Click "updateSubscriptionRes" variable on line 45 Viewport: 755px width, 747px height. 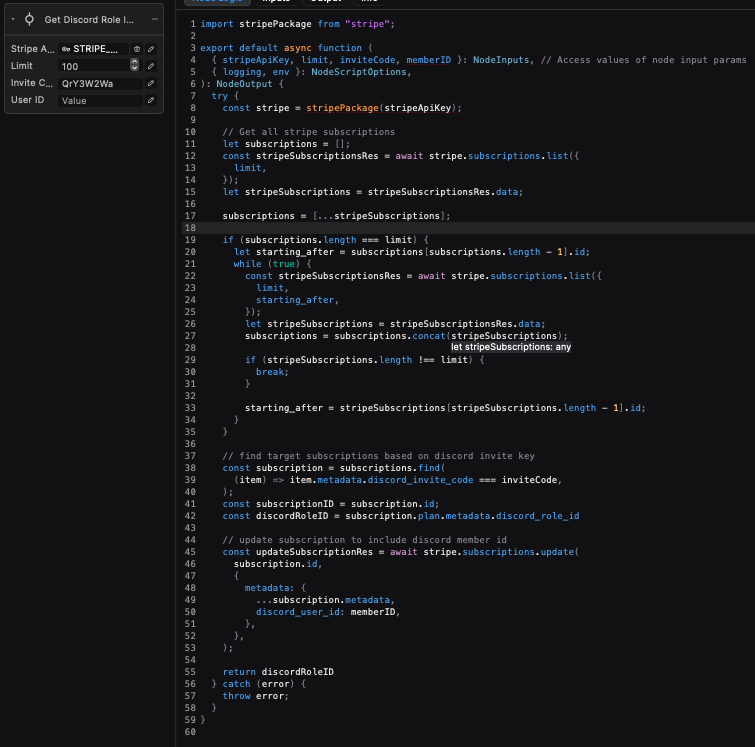click(314, 552)
